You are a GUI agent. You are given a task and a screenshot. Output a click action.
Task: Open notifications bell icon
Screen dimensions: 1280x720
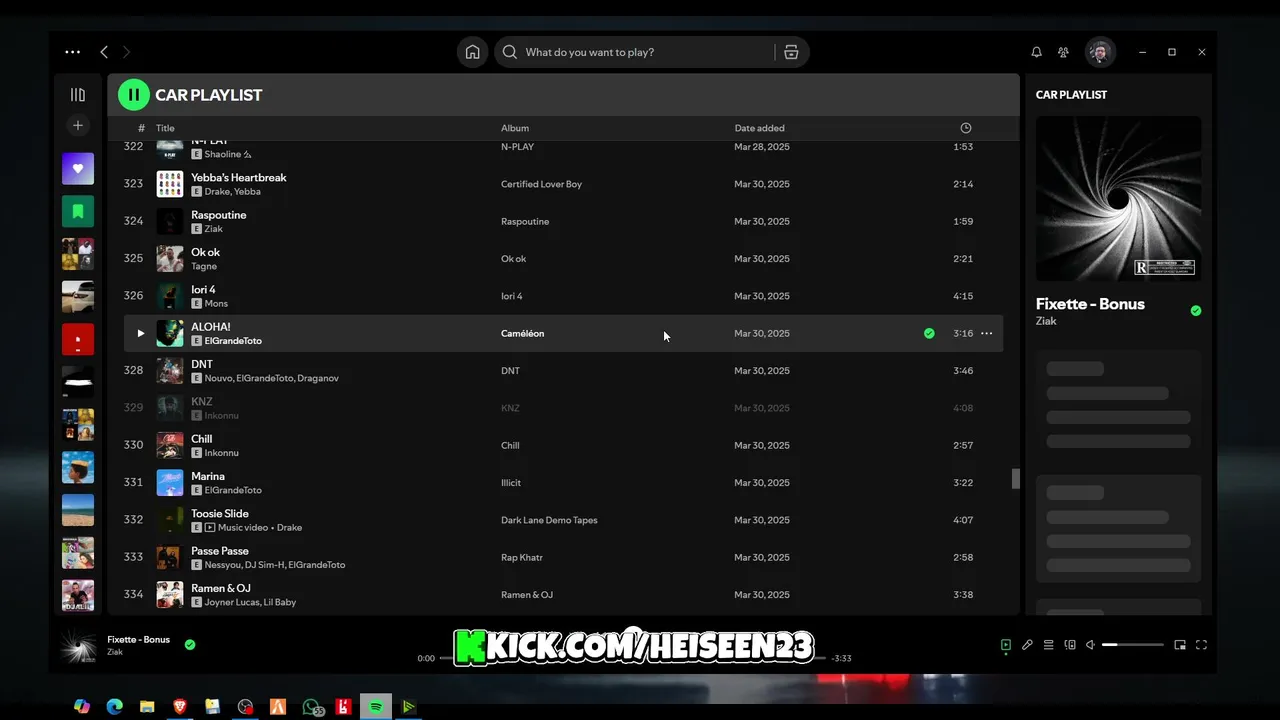(x=1036, y=52)
